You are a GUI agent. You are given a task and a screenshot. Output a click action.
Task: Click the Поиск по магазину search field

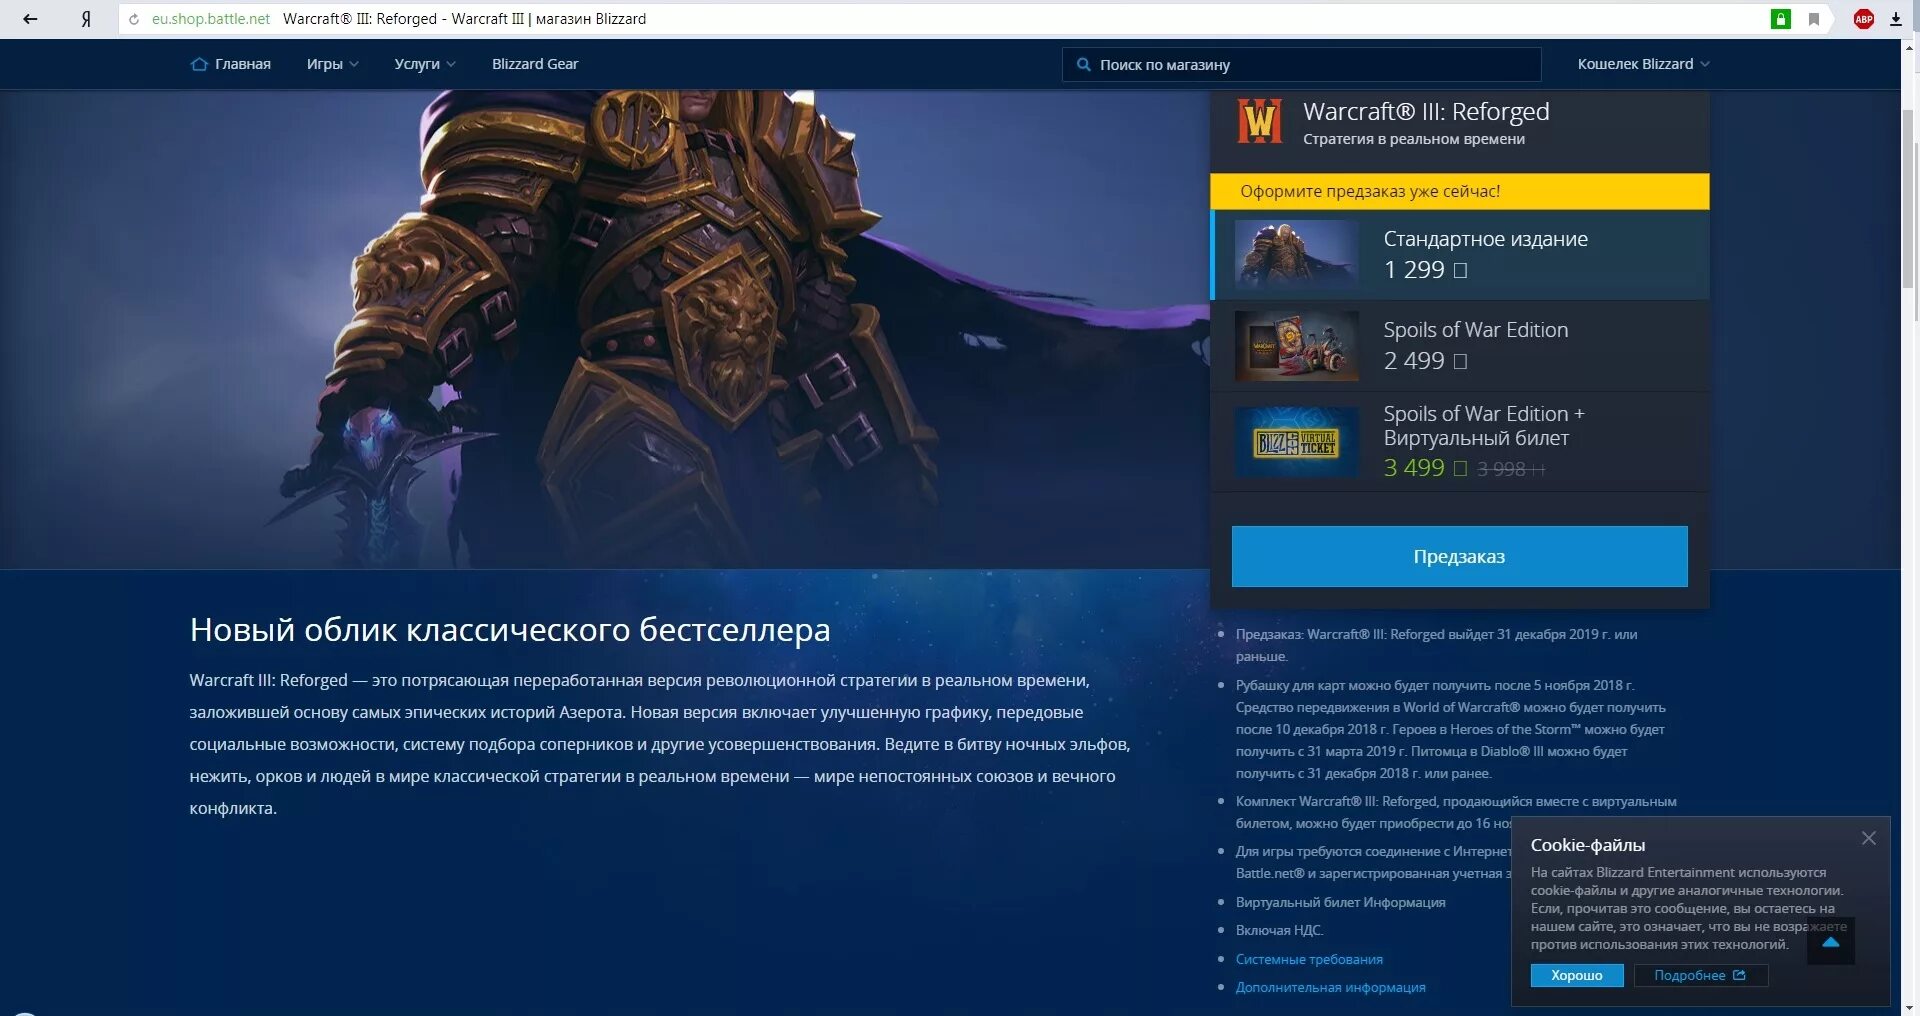1302,65
